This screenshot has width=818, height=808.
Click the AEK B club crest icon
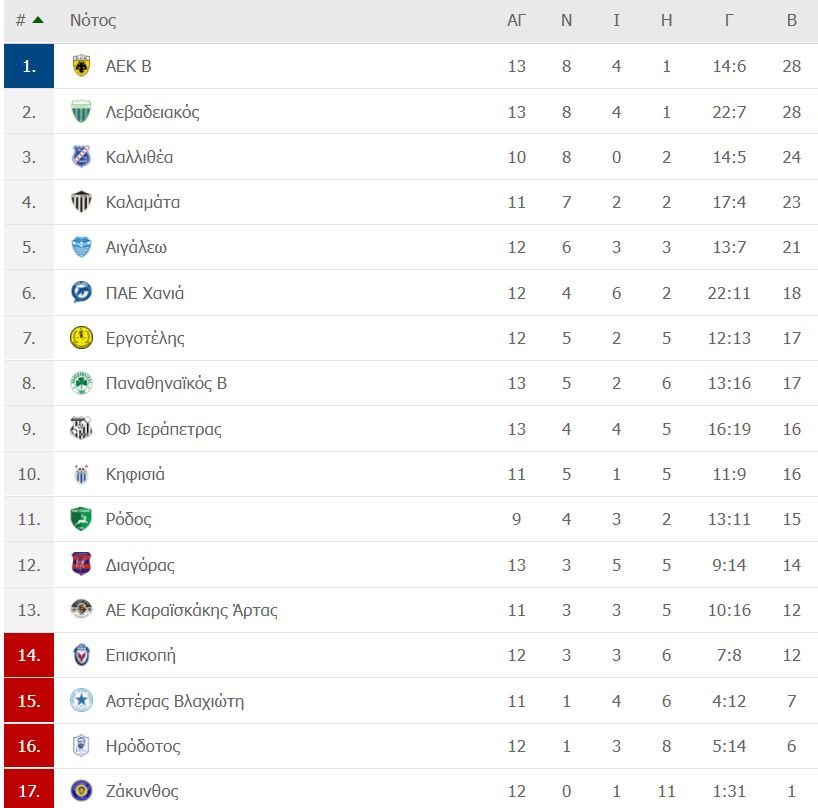(81, 66)
